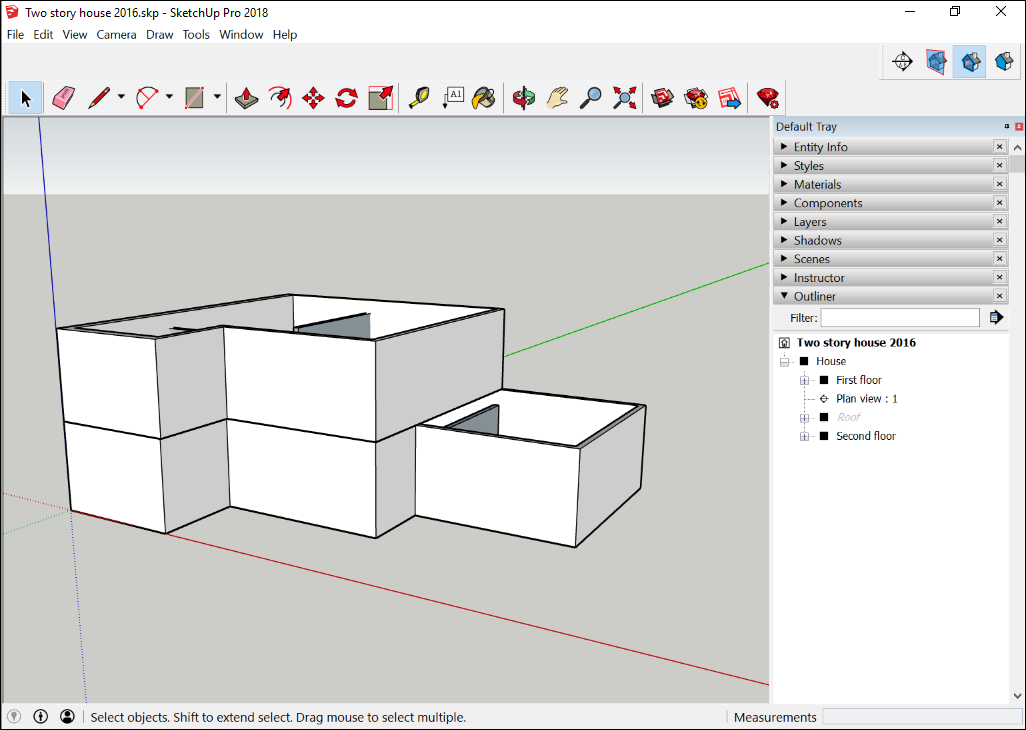Close the Layers panel
This screenshot has width=1026, height=730.
point(999,222)
